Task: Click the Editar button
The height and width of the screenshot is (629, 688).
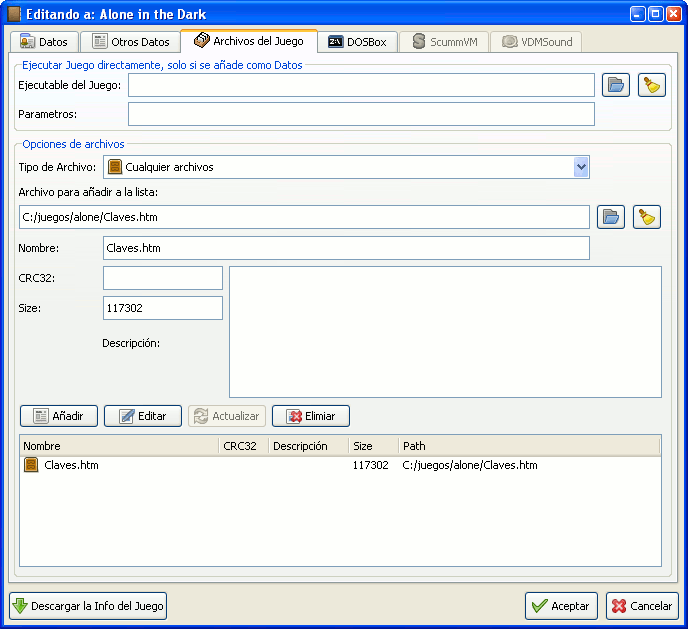Action: [x=143, y=416]
